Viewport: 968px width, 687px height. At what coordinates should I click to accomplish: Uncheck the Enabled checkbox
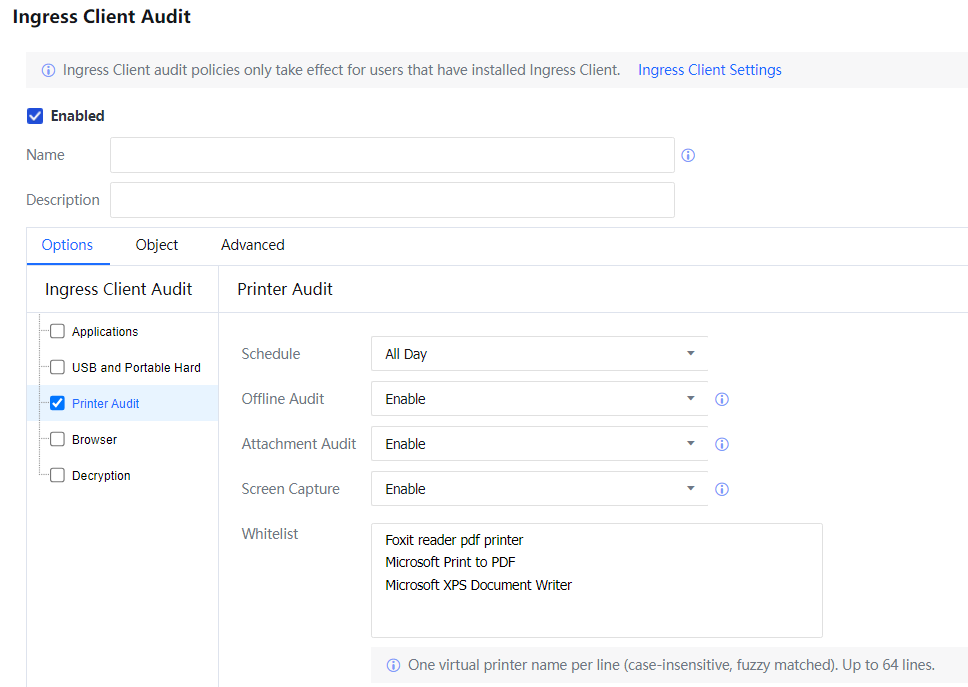point(35,116)
